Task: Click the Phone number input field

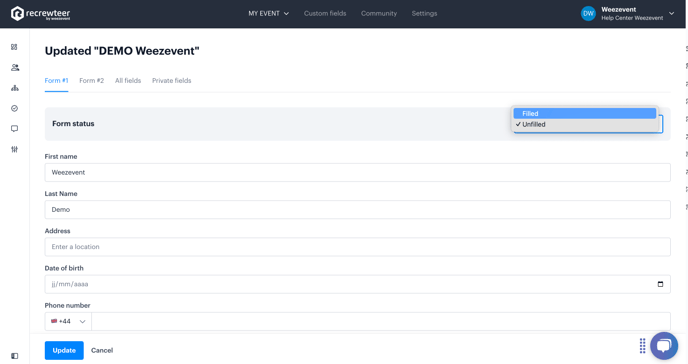Action: (381, 321)
